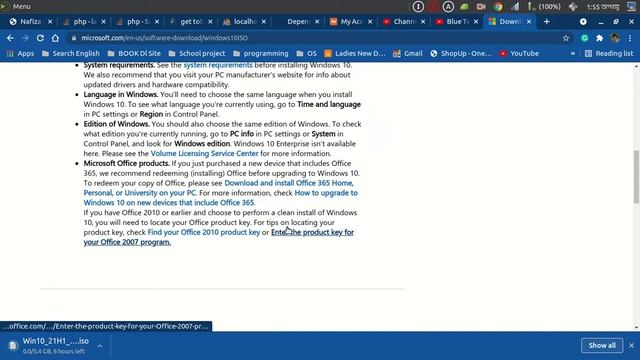This screenshot has width=640, height=360.
Task: Show more bookmarks with the overflow chevron
Action: pyautogui.click(x=573, y=53)
